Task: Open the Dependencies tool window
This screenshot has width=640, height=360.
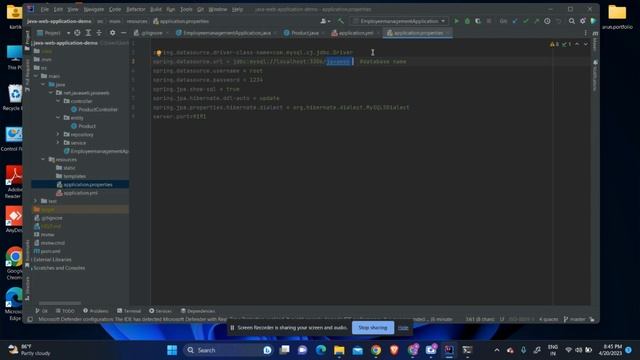Action: click(x=198, y=311)
